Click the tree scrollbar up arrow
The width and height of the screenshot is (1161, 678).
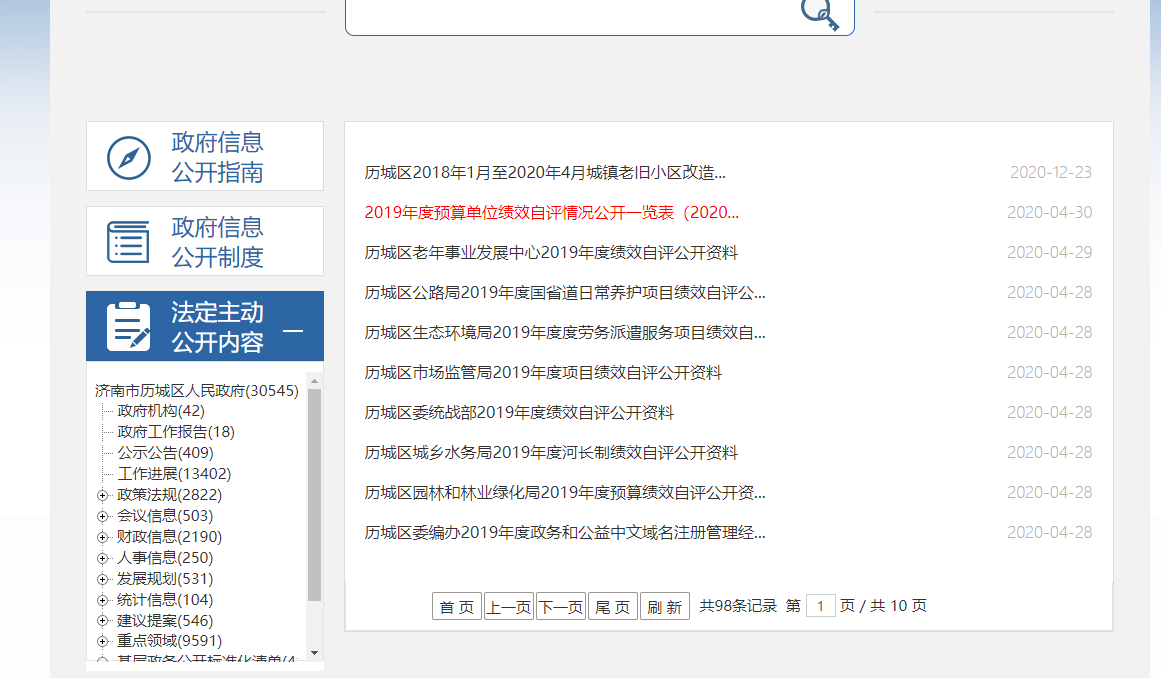click(315, 381)
